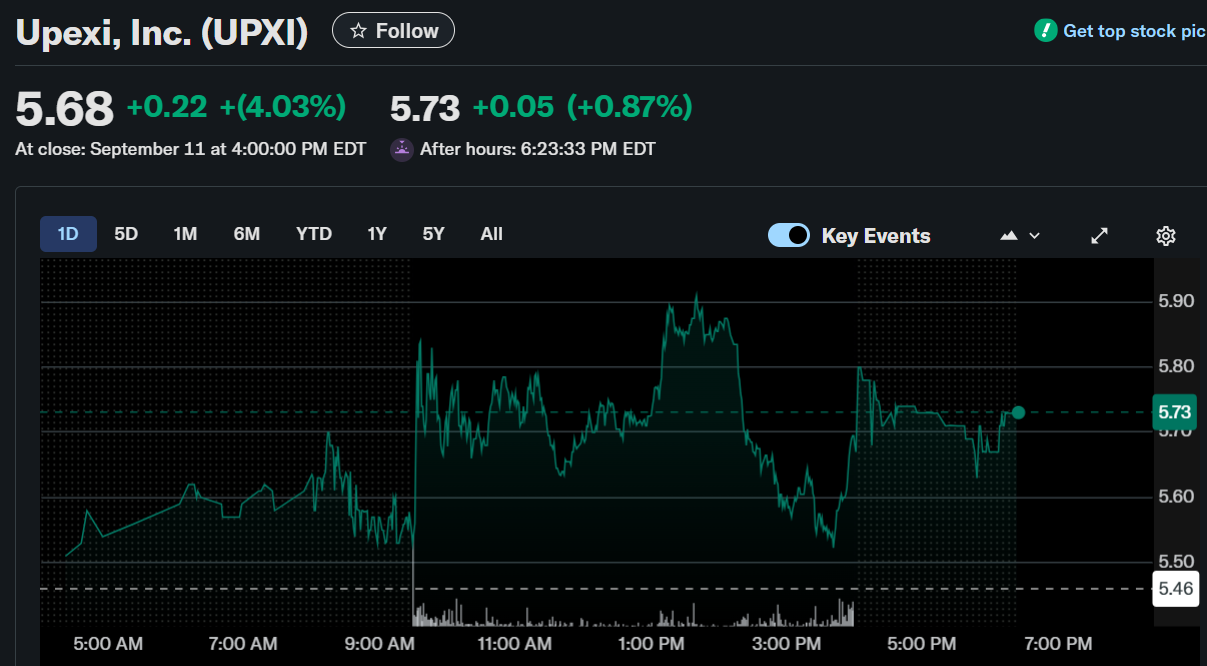The height and width of the screenshot is (666, 1207).
Task: Follow the Upexi stock
Action: [393, 31]
